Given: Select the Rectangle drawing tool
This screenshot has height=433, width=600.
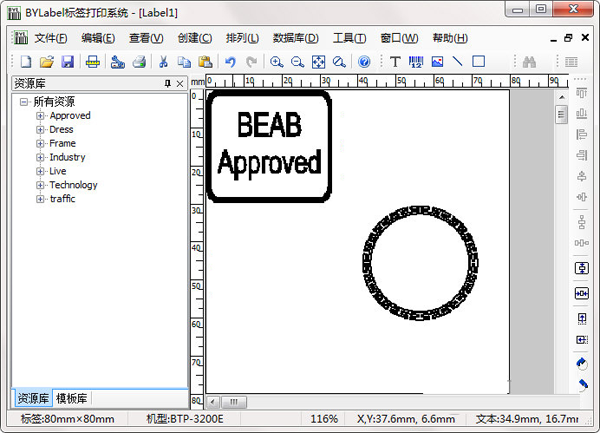Looking at the screenshot, I should click(478, 61).
